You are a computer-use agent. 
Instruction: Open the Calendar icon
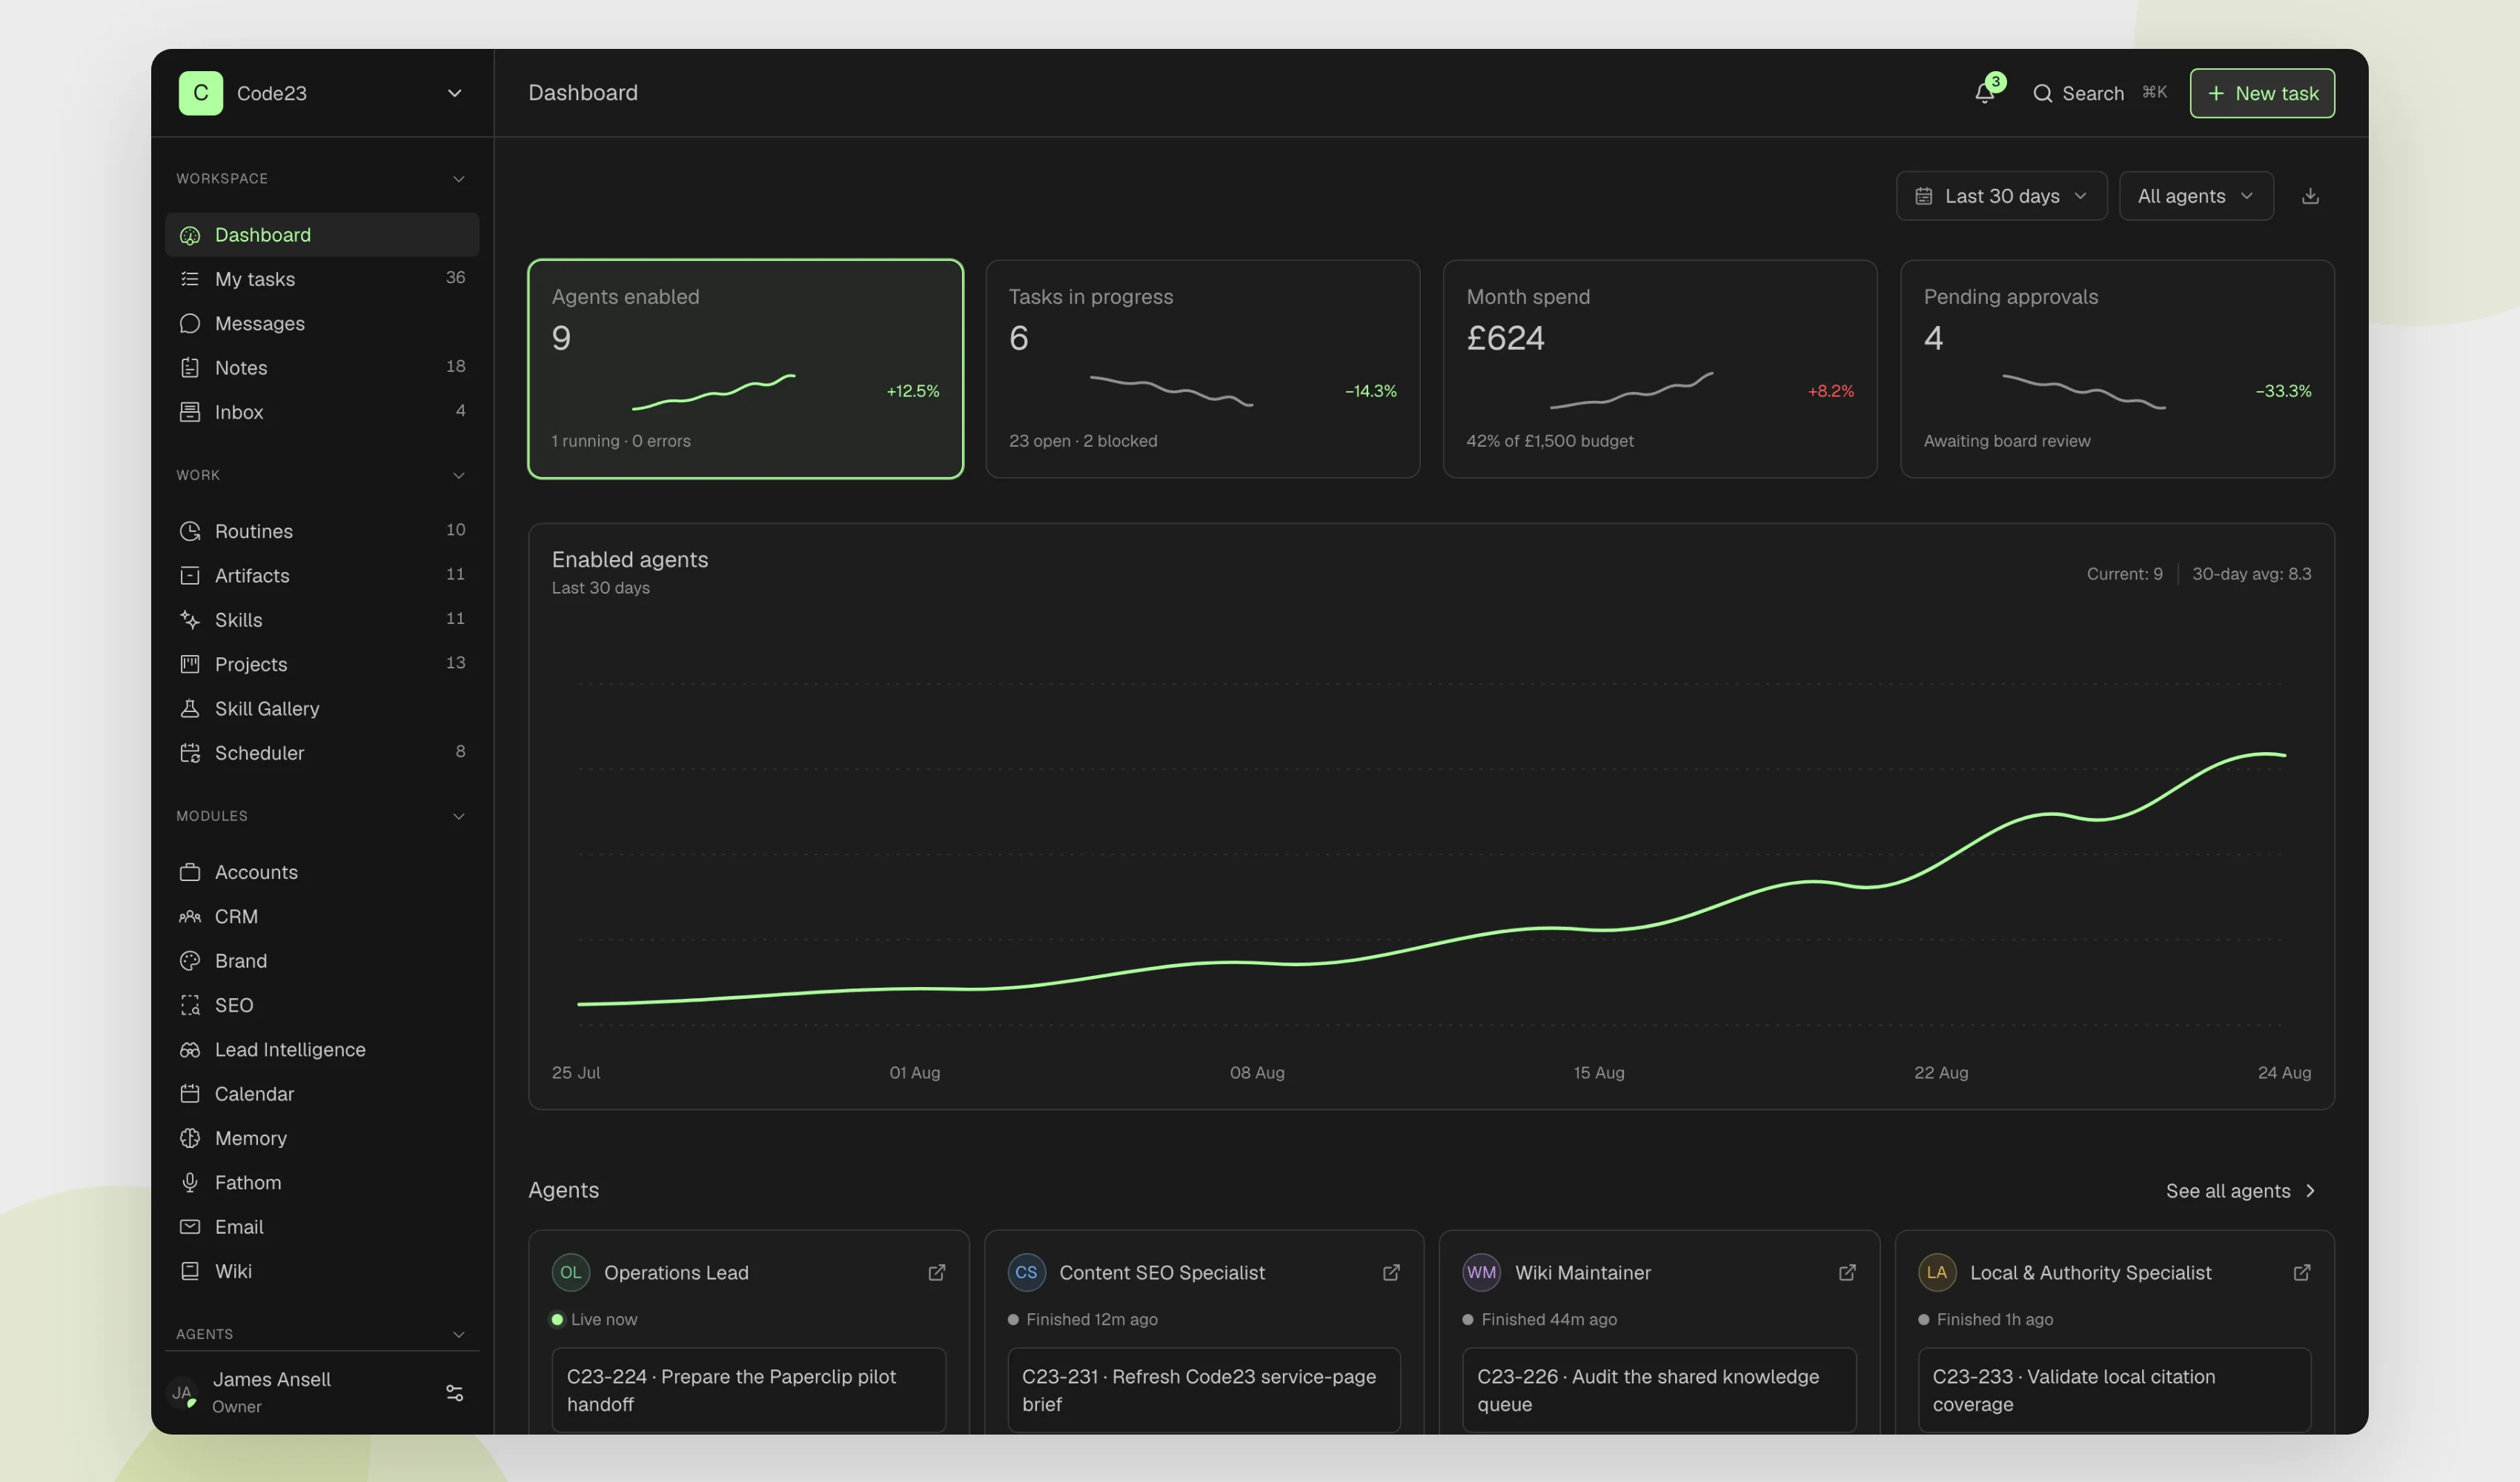click(190, 1094)
